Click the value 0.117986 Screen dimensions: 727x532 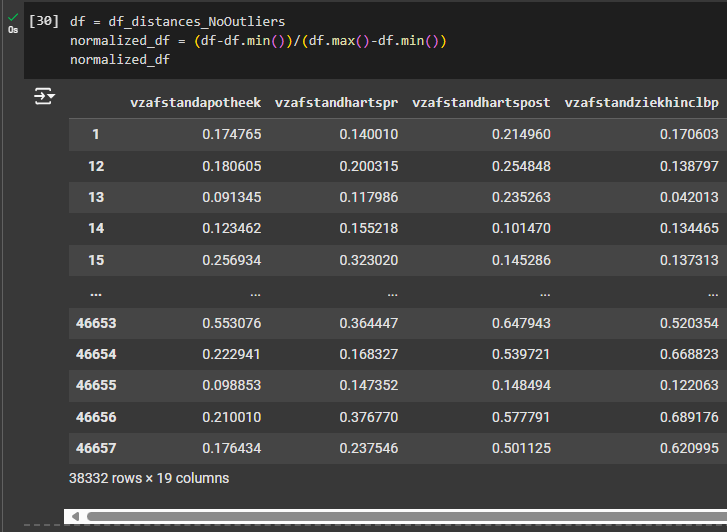[369, 197]
